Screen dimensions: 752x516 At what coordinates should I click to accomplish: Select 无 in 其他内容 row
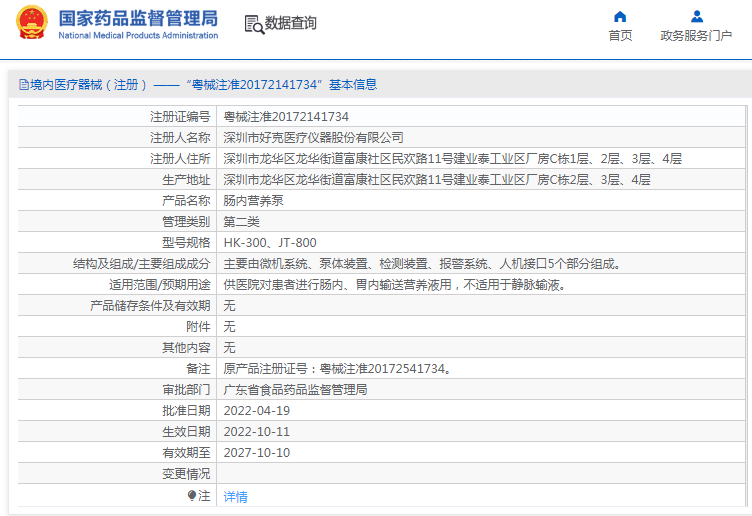coord(229,348)
